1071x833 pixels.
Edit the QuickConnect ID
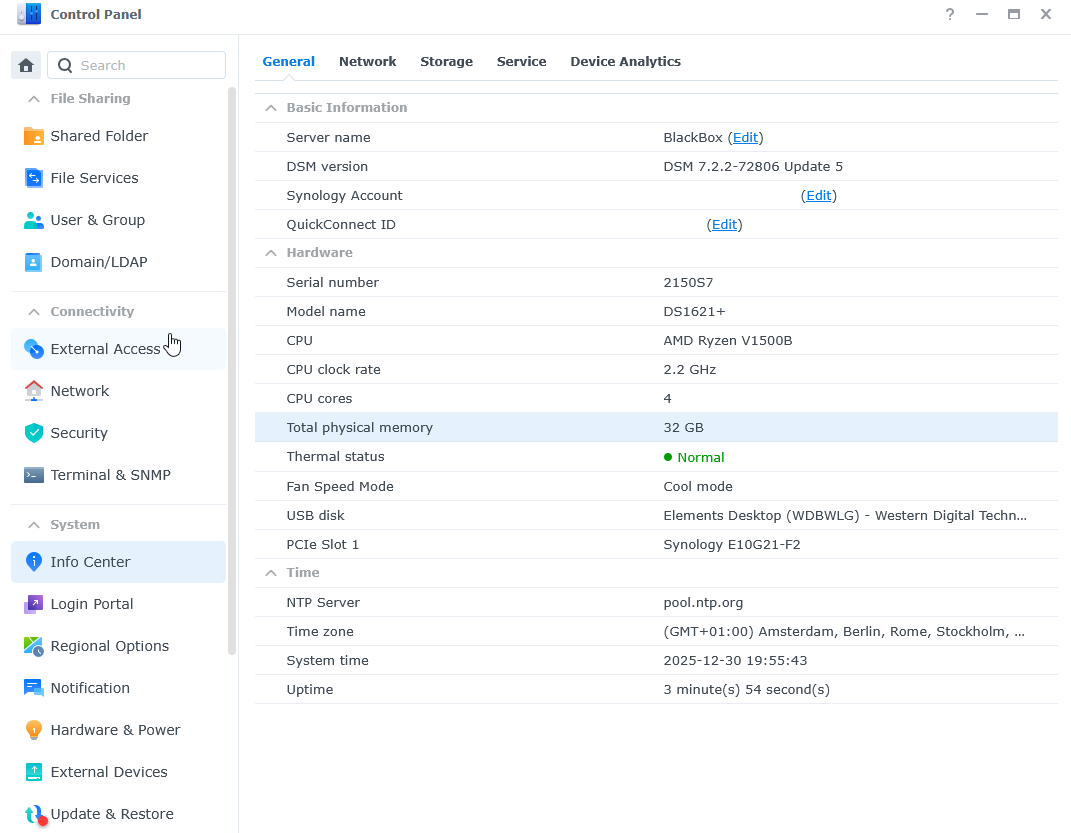(x=724, y=225)
